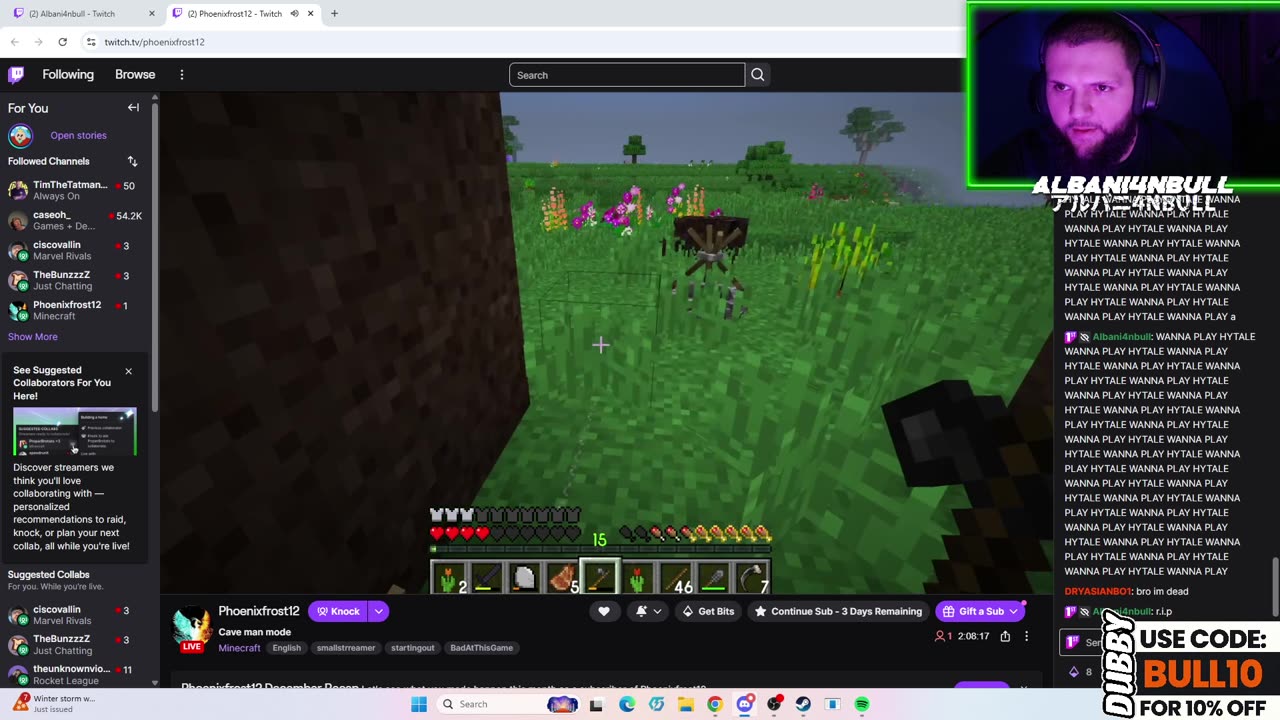
Task: Open OBS Studio from the taskbar
Action: pos(773,704)
